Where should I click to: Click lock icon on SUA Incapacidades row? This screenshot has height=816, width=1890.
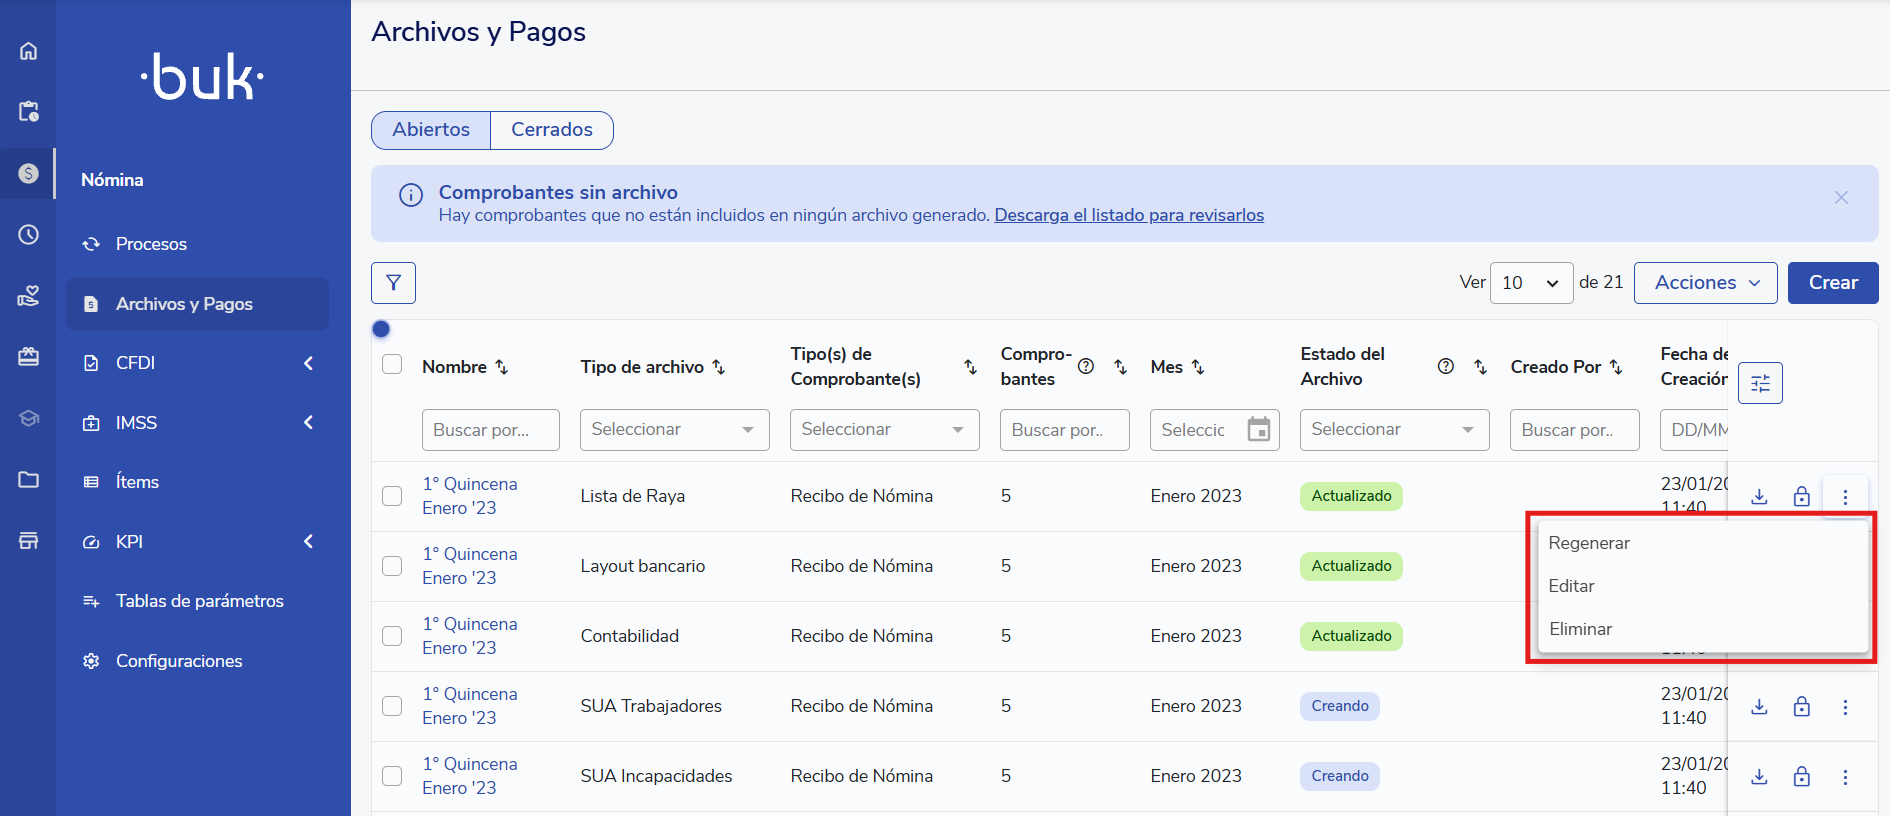click(1801, 777)
